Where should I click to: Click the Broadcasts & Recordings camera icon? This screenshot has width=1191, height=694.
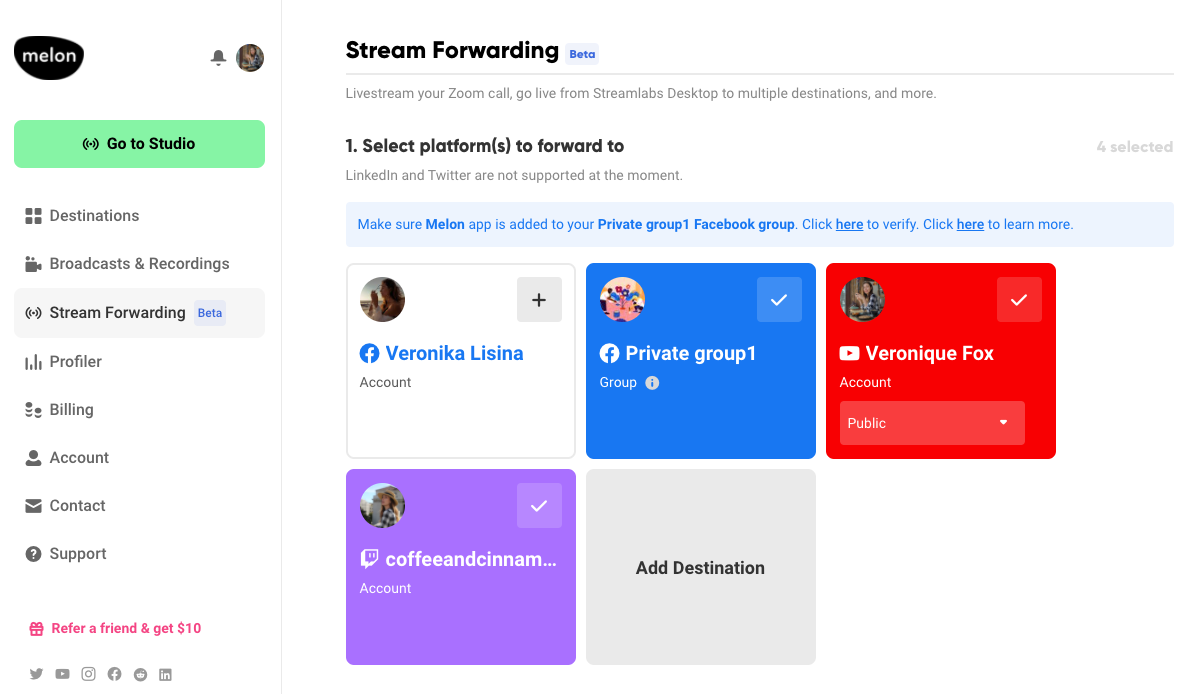(33, 264)
